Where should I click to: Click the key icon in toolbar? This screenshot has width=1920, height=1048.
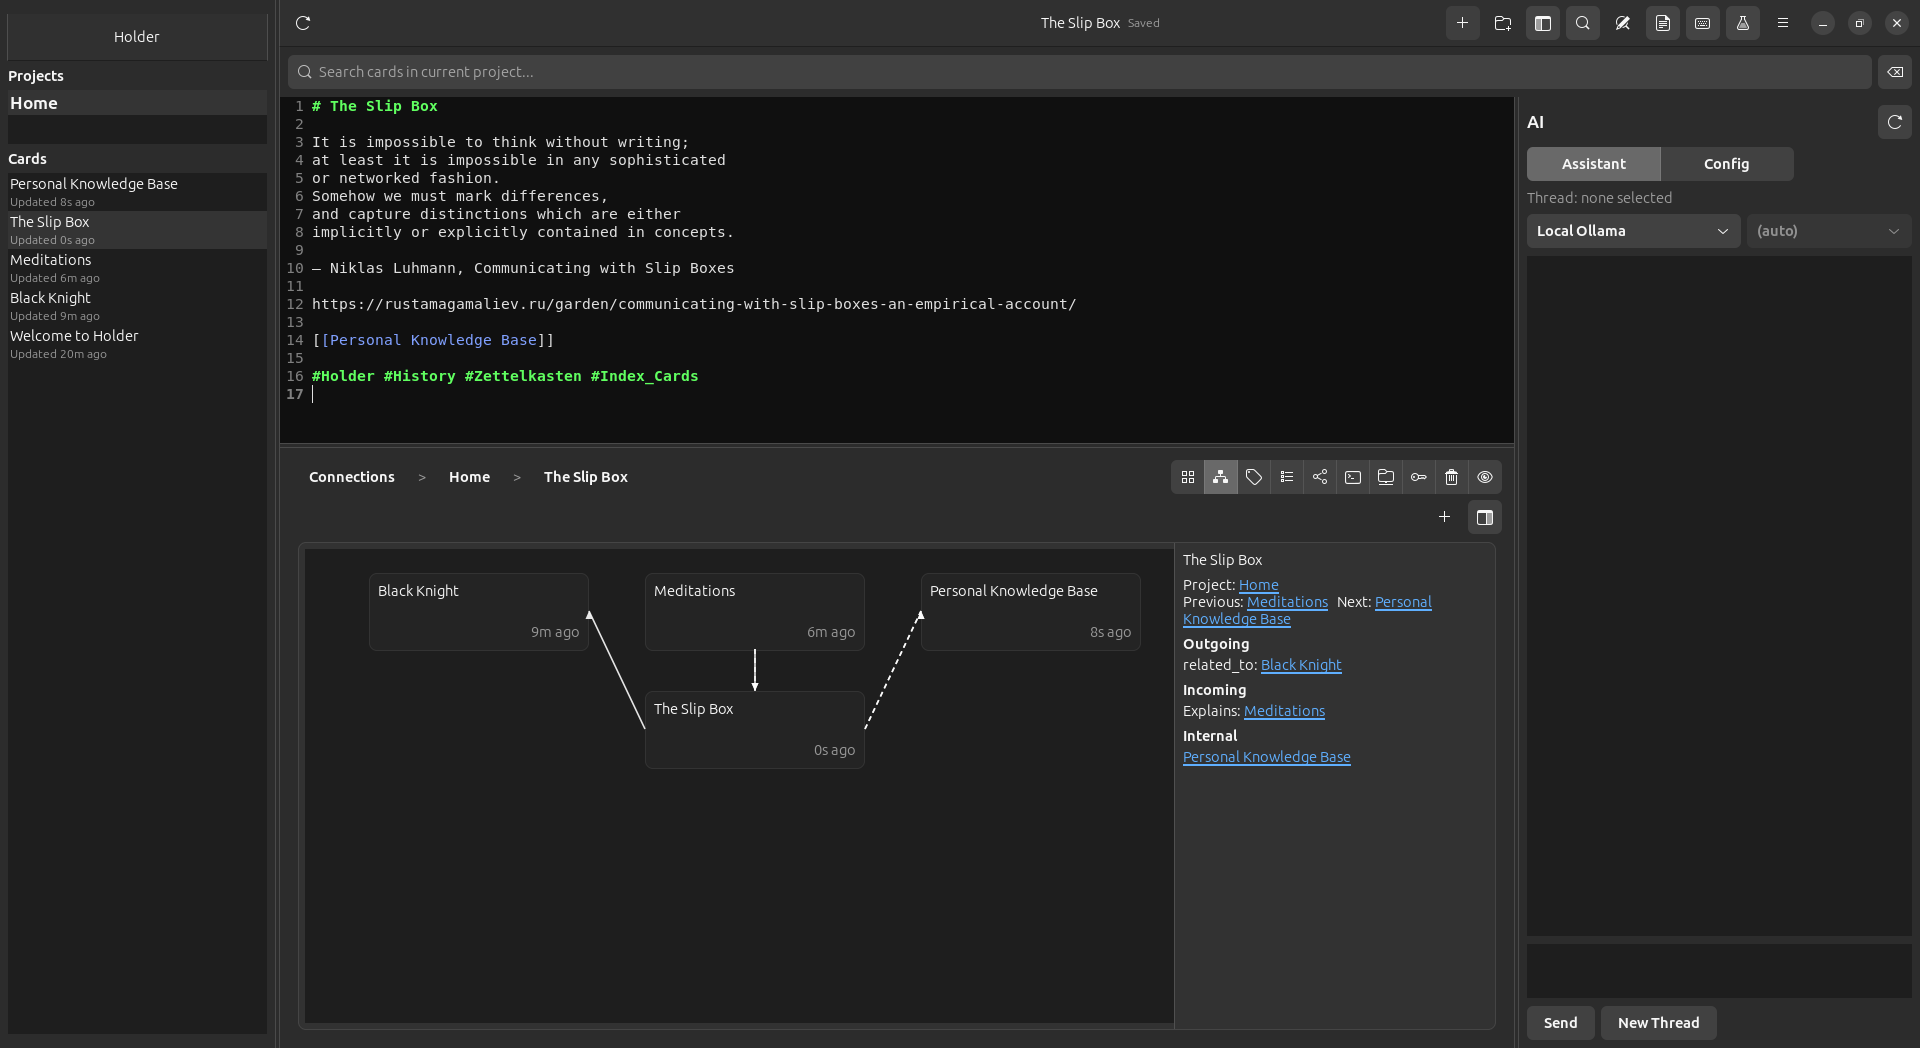pos(1419,477)
